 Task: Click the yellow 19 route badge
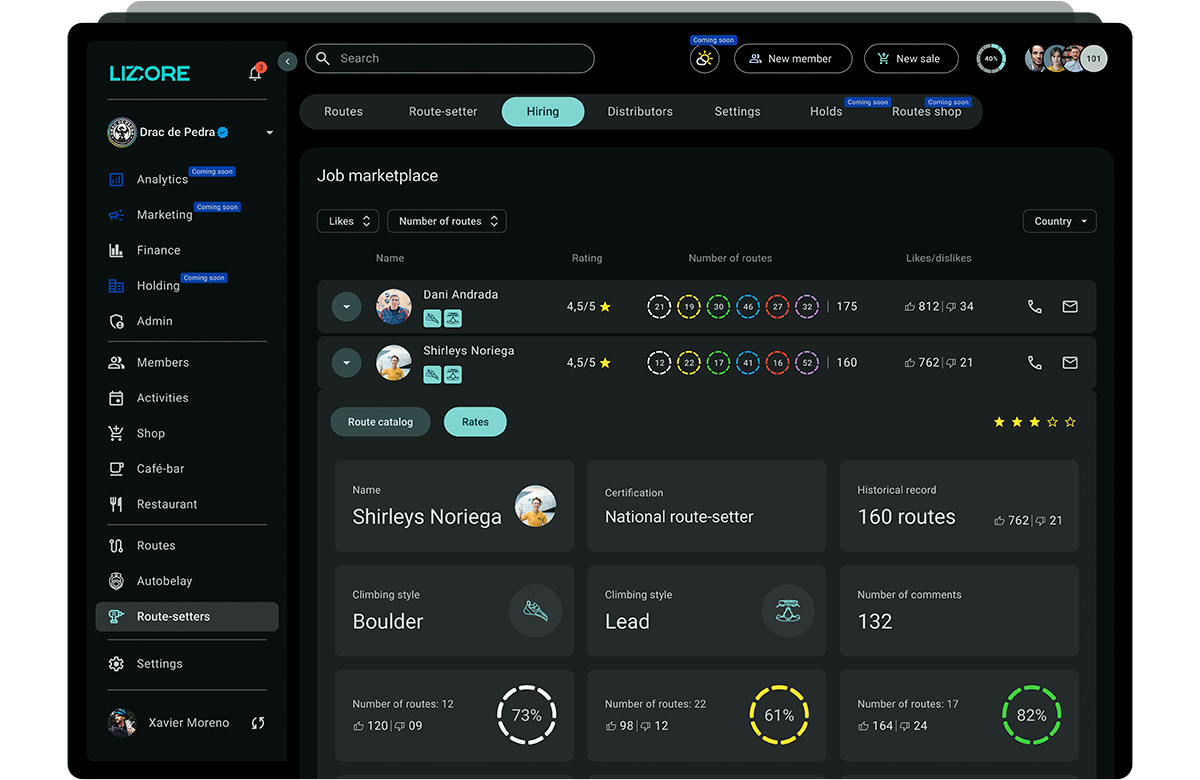click(x=688, y=307)
